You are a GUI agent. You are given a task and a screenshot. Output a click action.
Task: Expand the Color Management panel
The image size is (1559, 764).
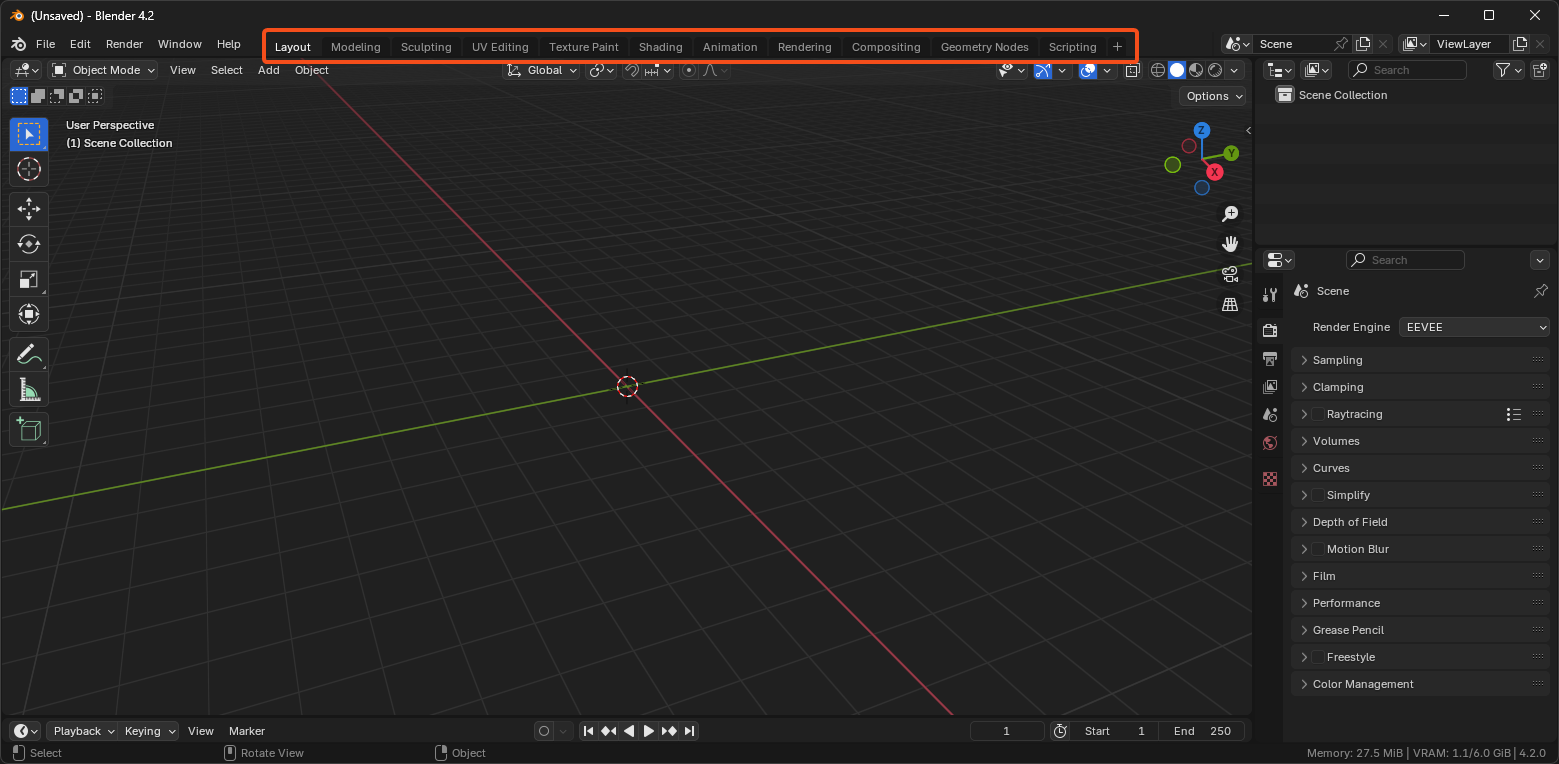pyautogui.click(x=1420, y=684)
